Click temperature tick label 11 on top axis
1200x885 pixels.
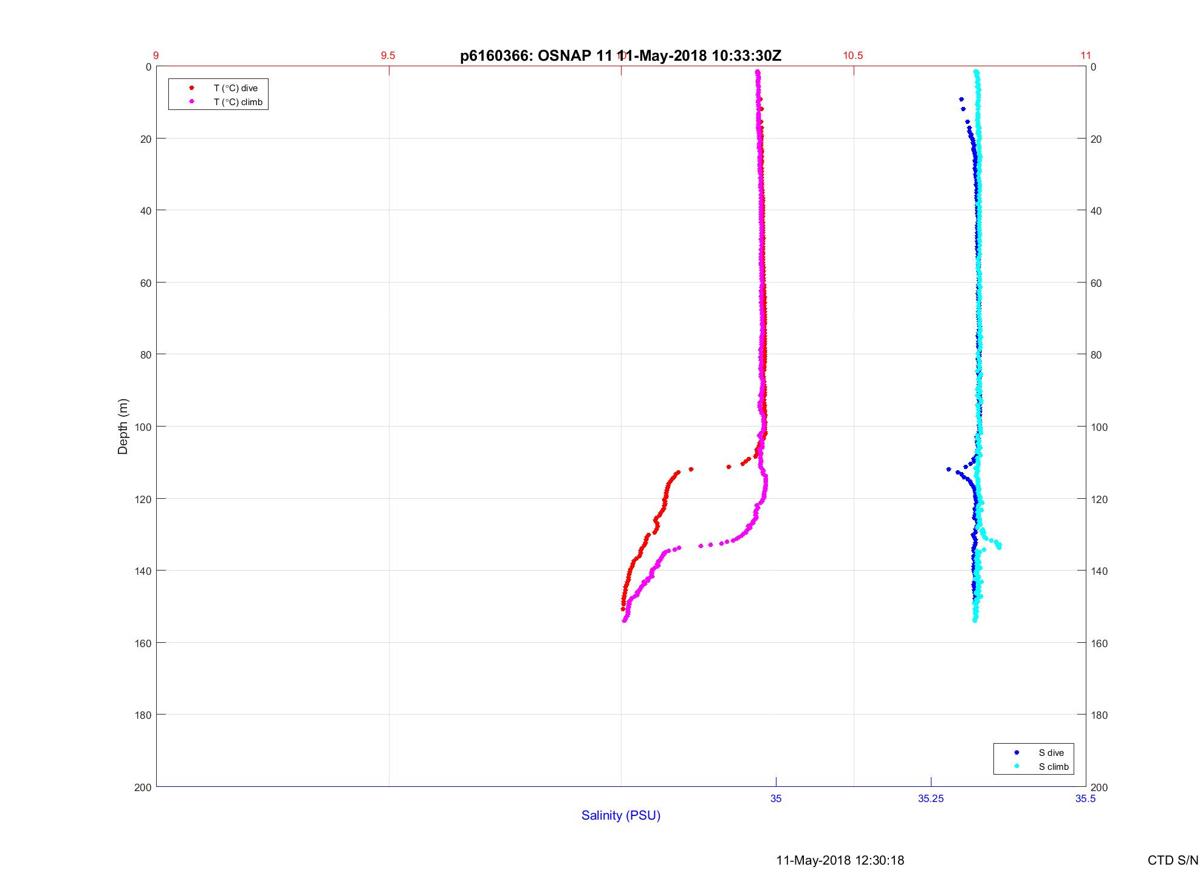pyautogui.click(x=1086, y=56)
